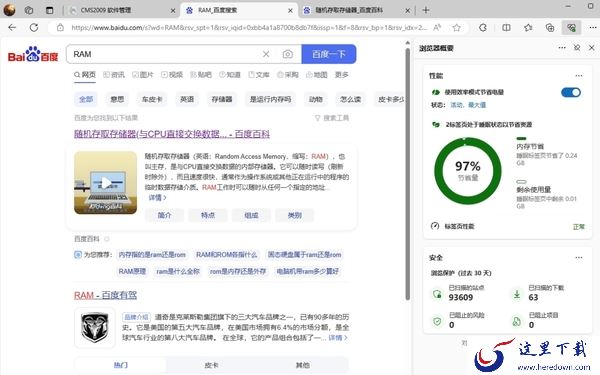Viewport: 600px width, 375px height.
Task: Open a new tab with the plus button
Action: tap(426, 10)
